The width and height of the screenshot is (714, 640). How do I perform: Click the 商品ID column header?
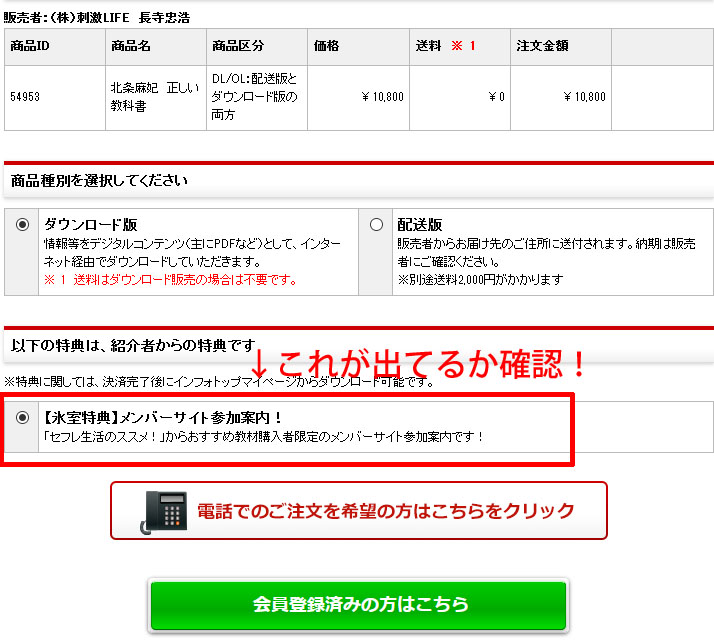[x=32, y=46]
